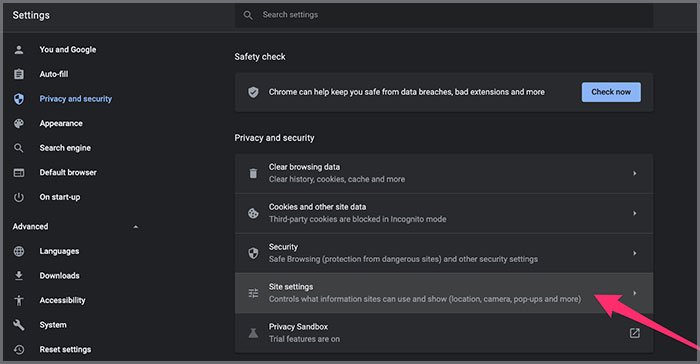
Task: Open Security settings row
Action: [x=444, y=253]
